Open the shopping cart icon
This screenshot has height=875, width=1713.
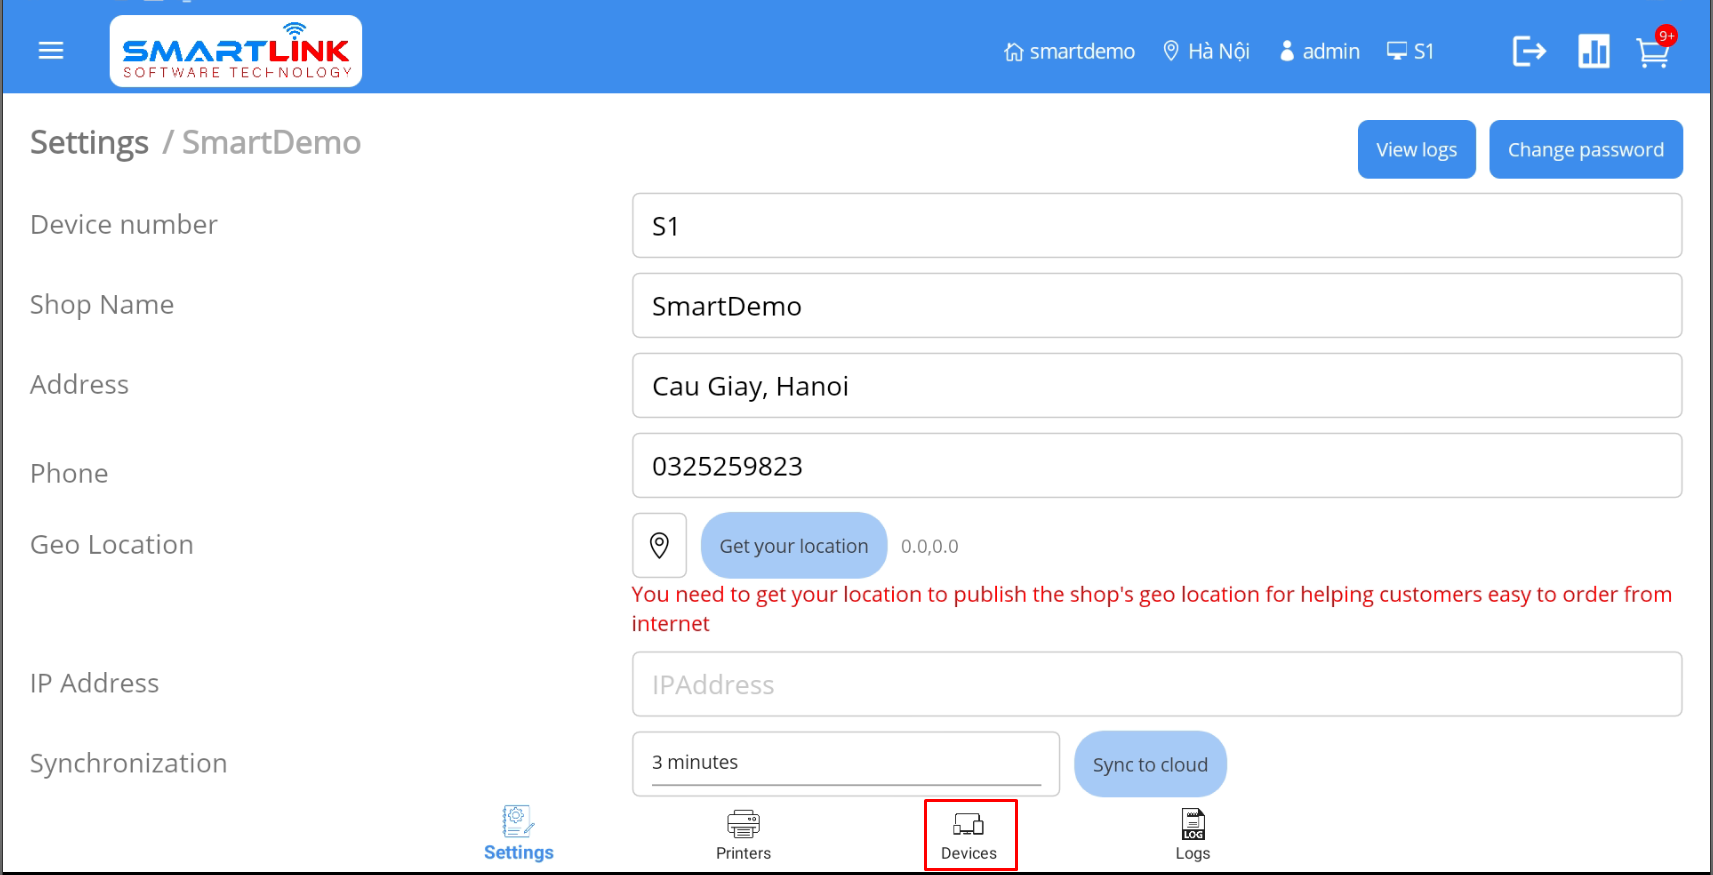click(x=1652, y=52)
